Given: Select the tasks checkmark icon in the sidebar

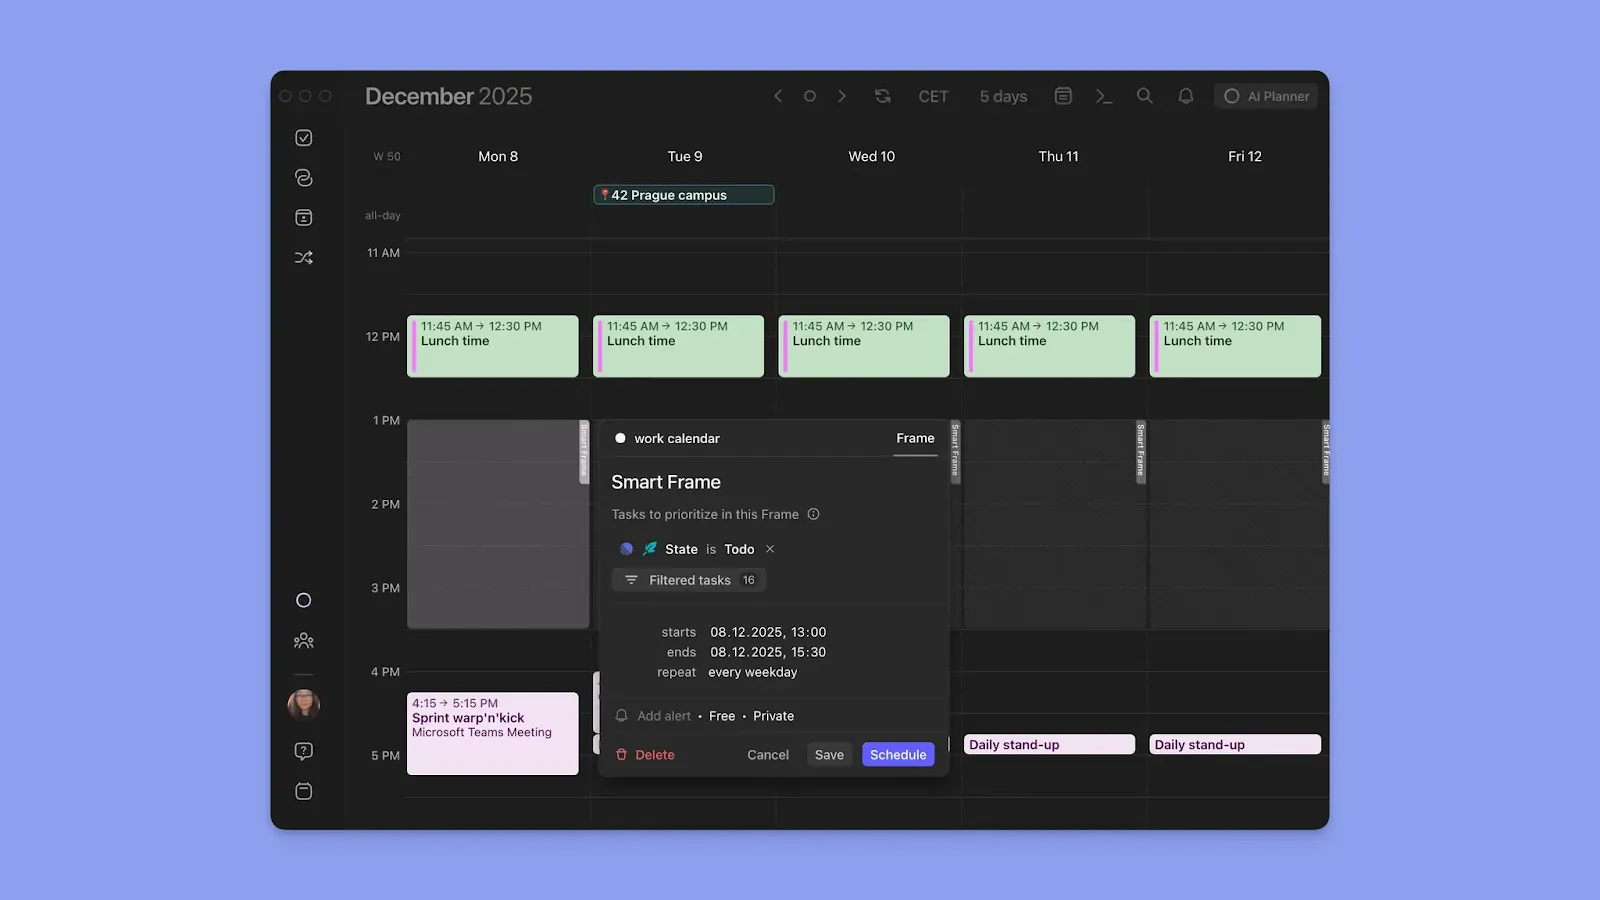Looking at the screenshot, I should [x=304, y=137].
